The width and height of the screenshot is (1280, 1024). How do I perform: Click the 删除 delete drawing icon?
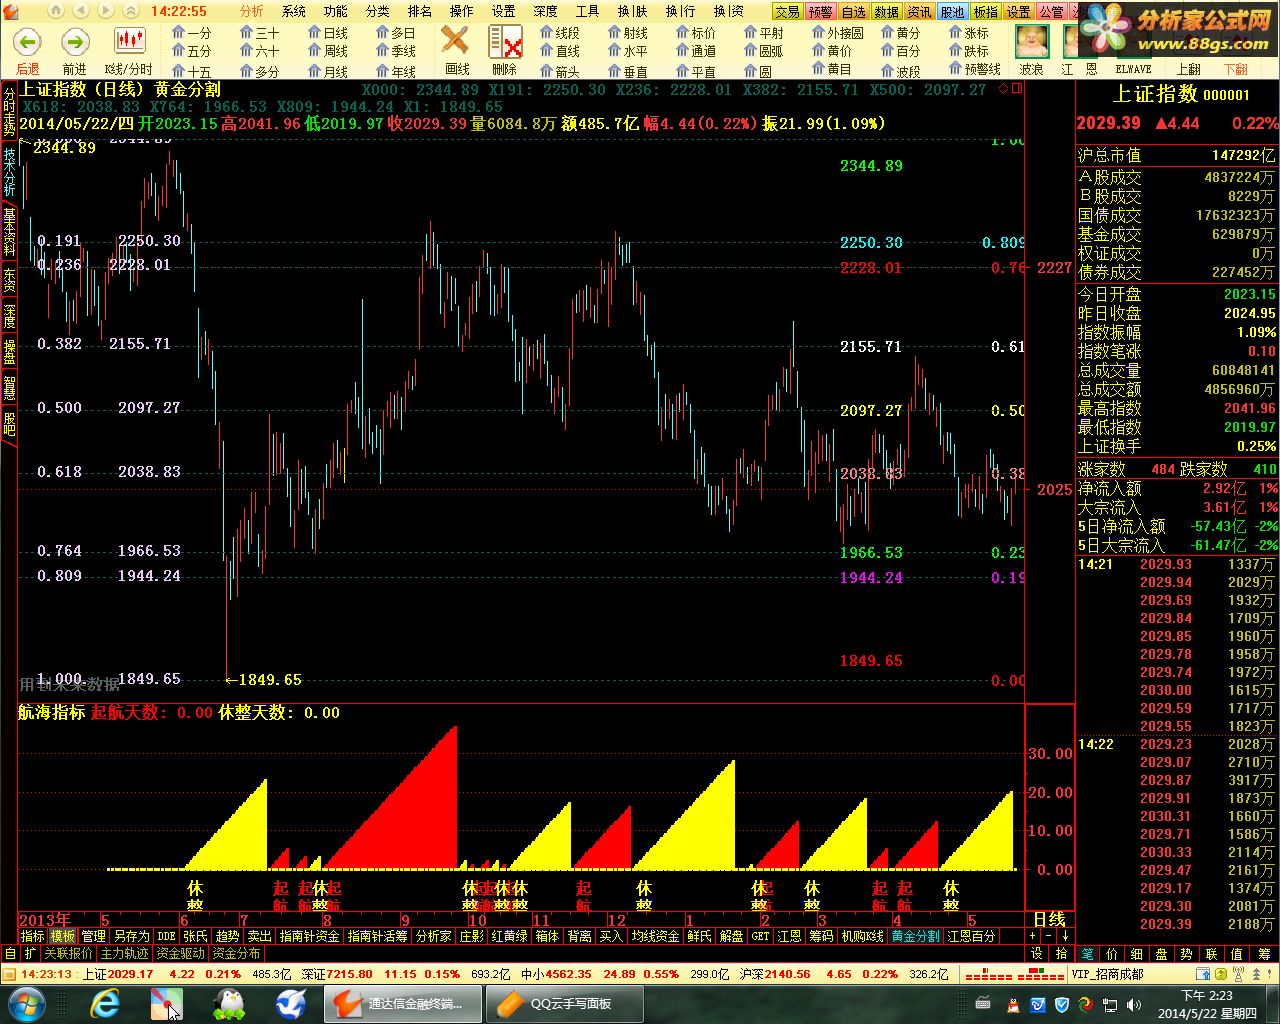tap(505, 42)
